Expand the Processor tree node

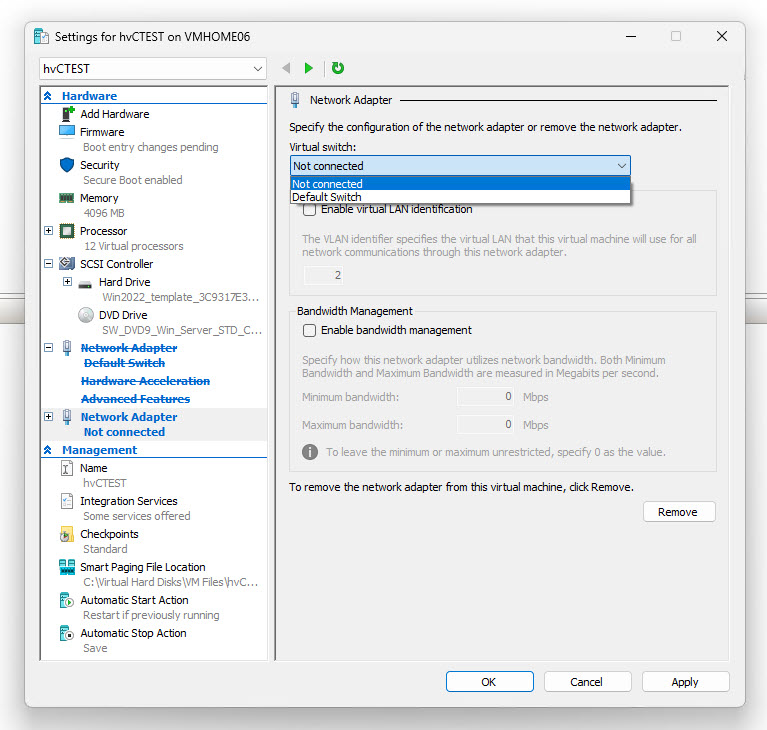point(48,230)
